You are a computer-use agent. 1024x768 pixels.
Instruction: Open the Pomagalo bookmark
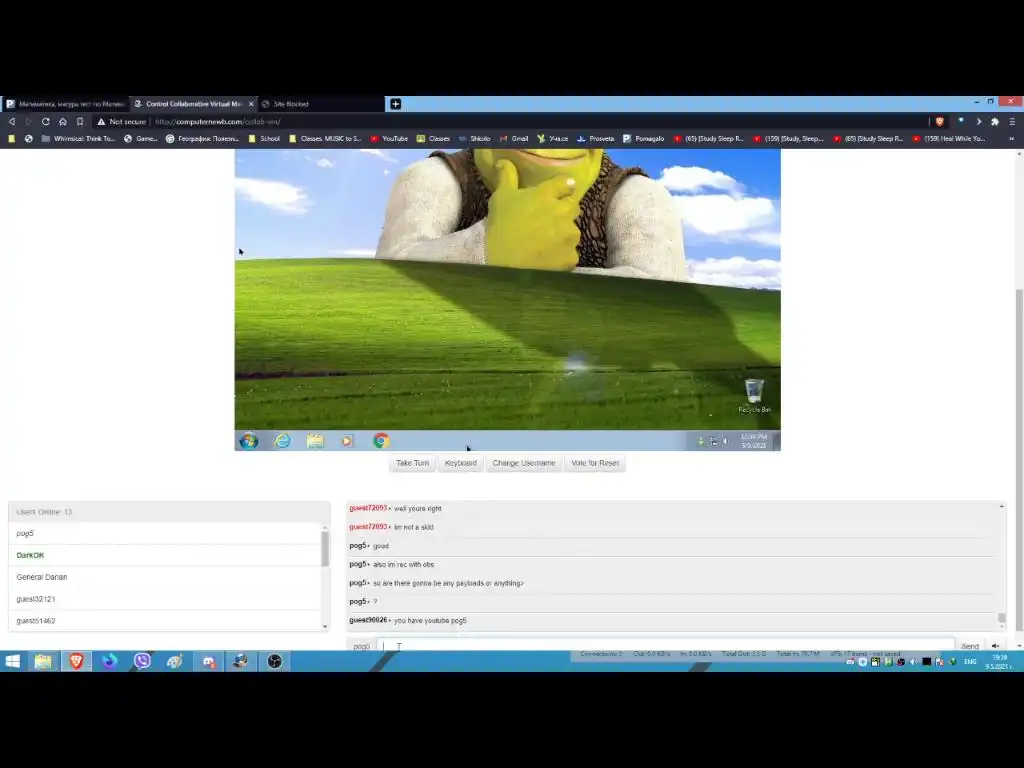[x=643, y=138]
